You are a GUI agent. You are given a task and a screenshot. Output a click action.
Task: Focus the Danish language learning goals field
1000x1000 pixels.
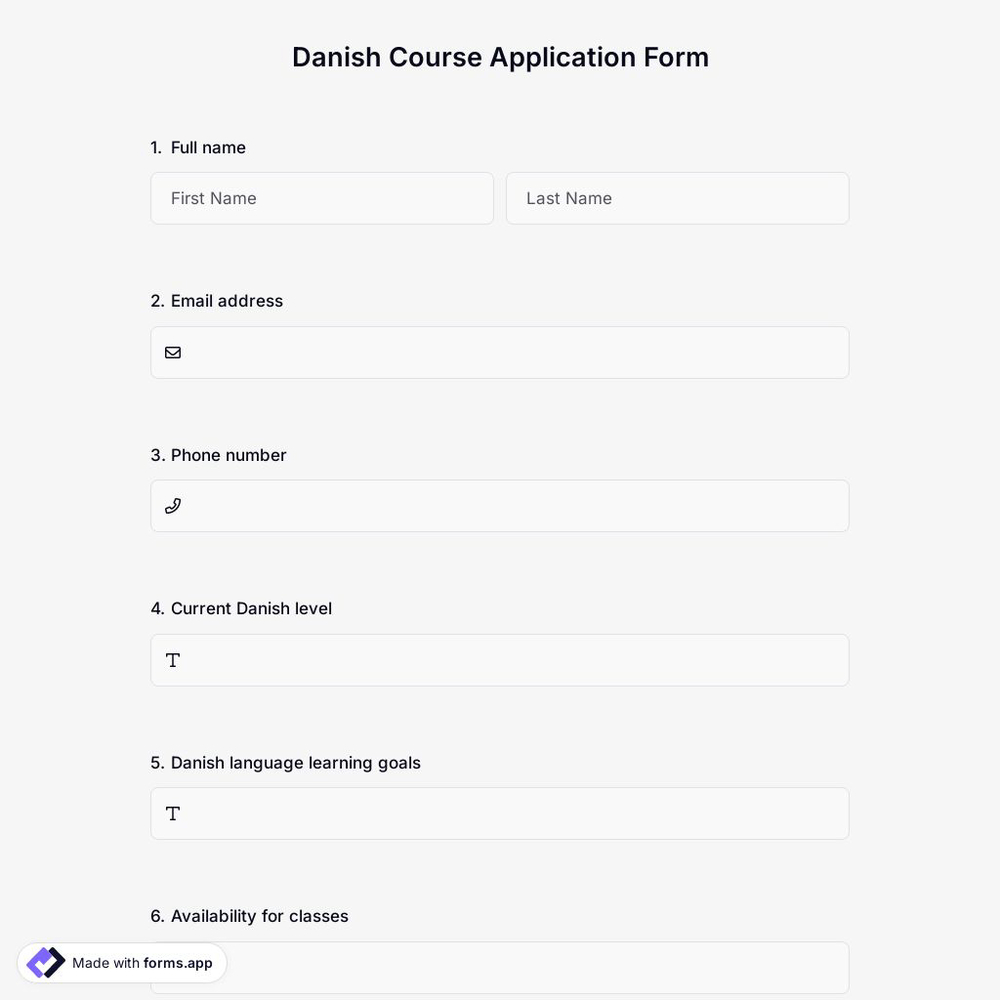pyautogui.click(x=500, y=813)
